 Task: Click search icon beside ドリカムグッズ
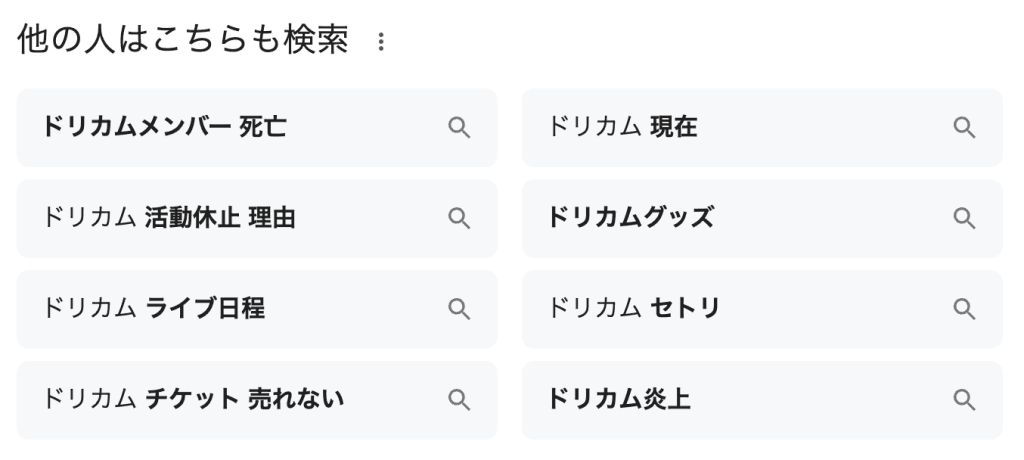coord(964,219)
